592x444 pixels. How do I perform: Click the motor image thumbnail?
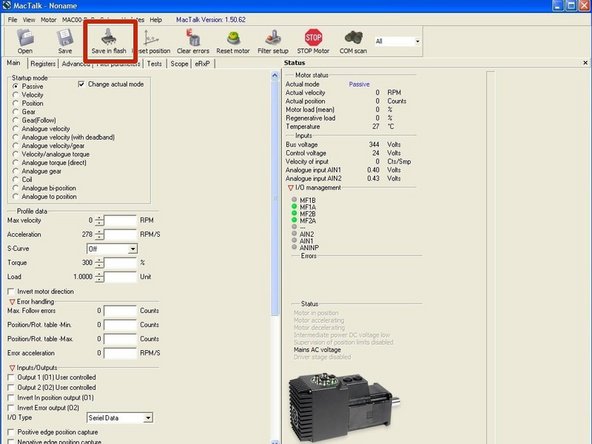(x=344, y=407)
